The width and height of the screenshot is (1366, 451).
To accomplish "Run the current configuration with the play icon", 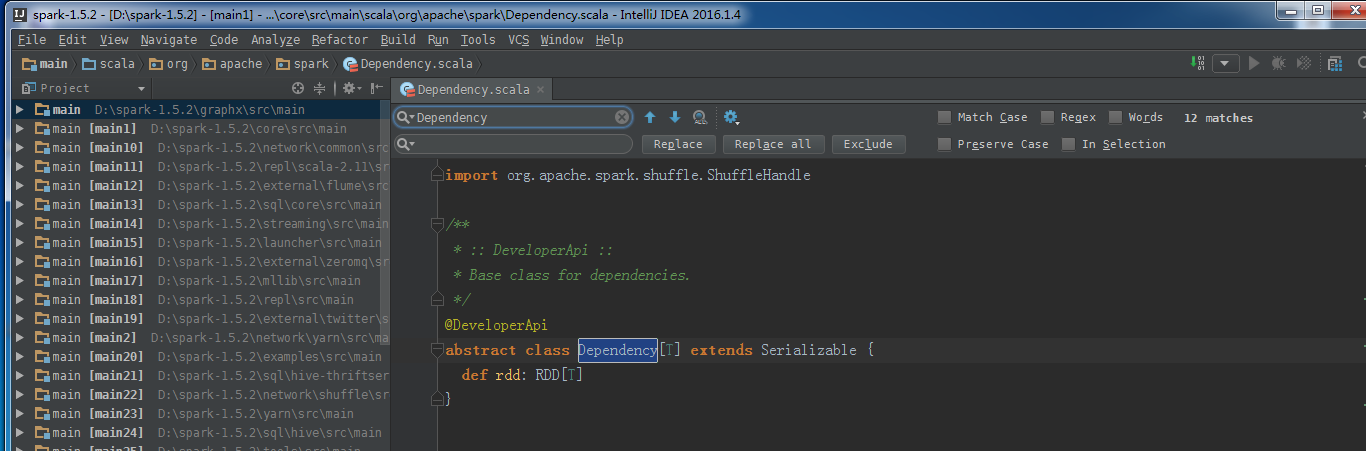I will [x=1254, y=64].
